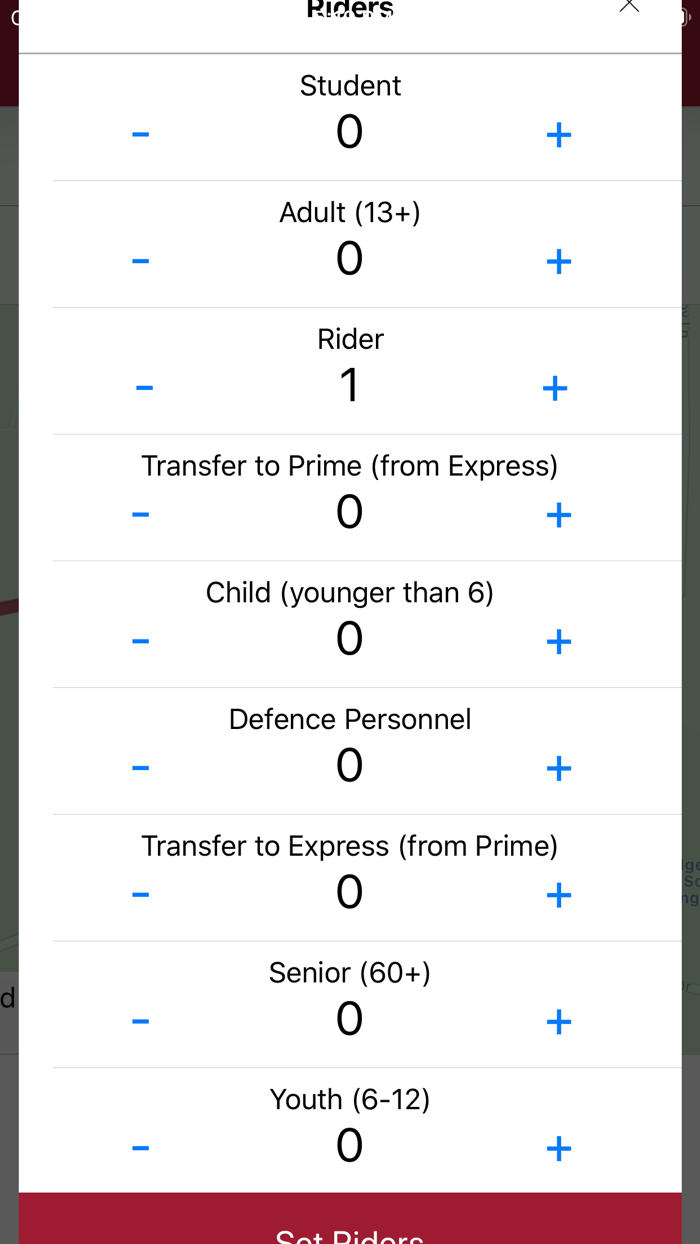Remove a Senior (60+) rider
700x1244 pixels.
141,1021
